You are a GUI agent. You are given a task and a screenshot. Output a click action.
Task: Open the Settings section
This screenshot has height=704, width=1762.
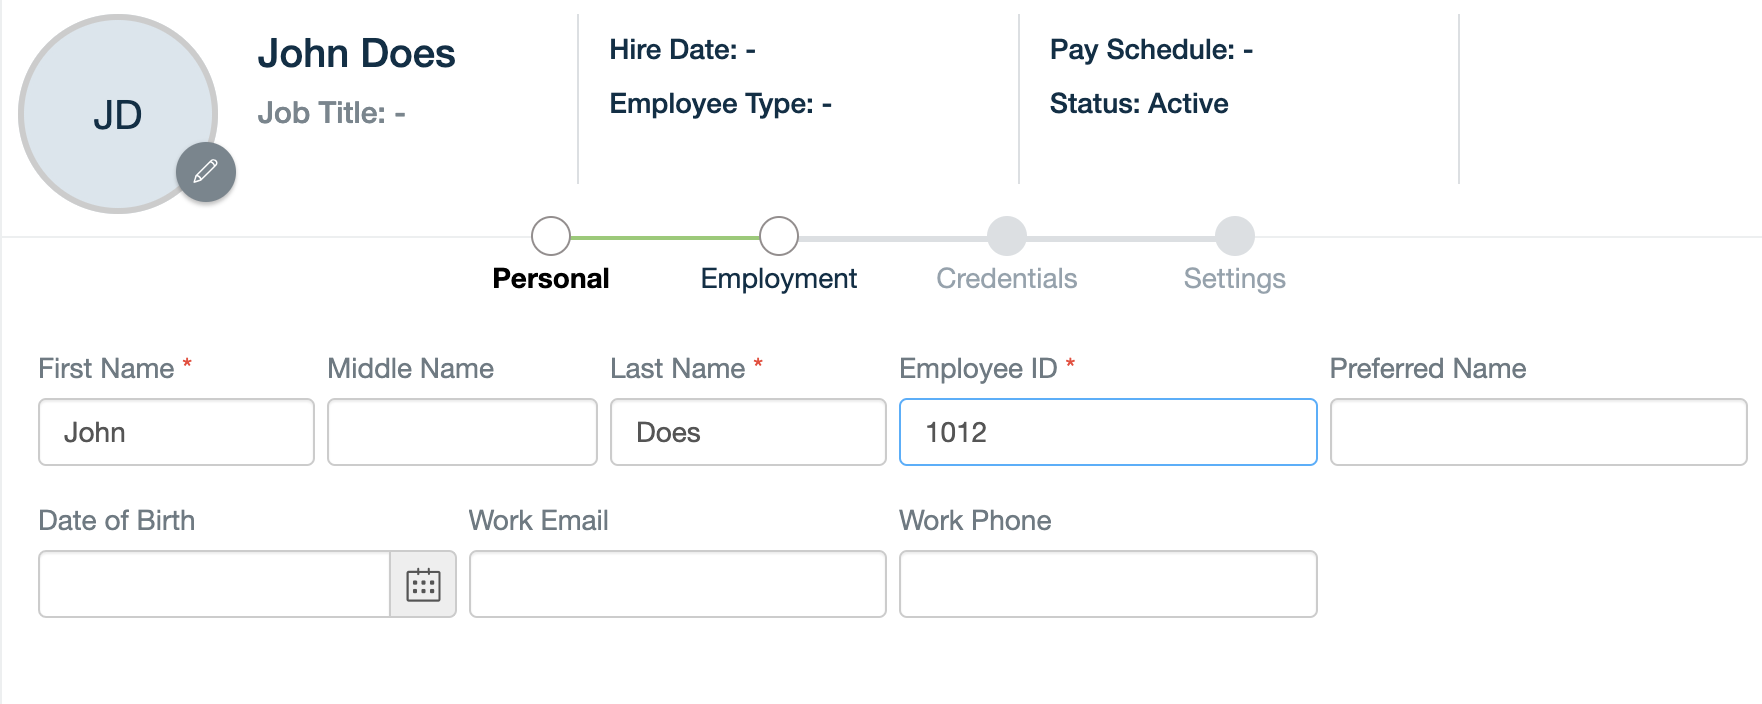1234,278
